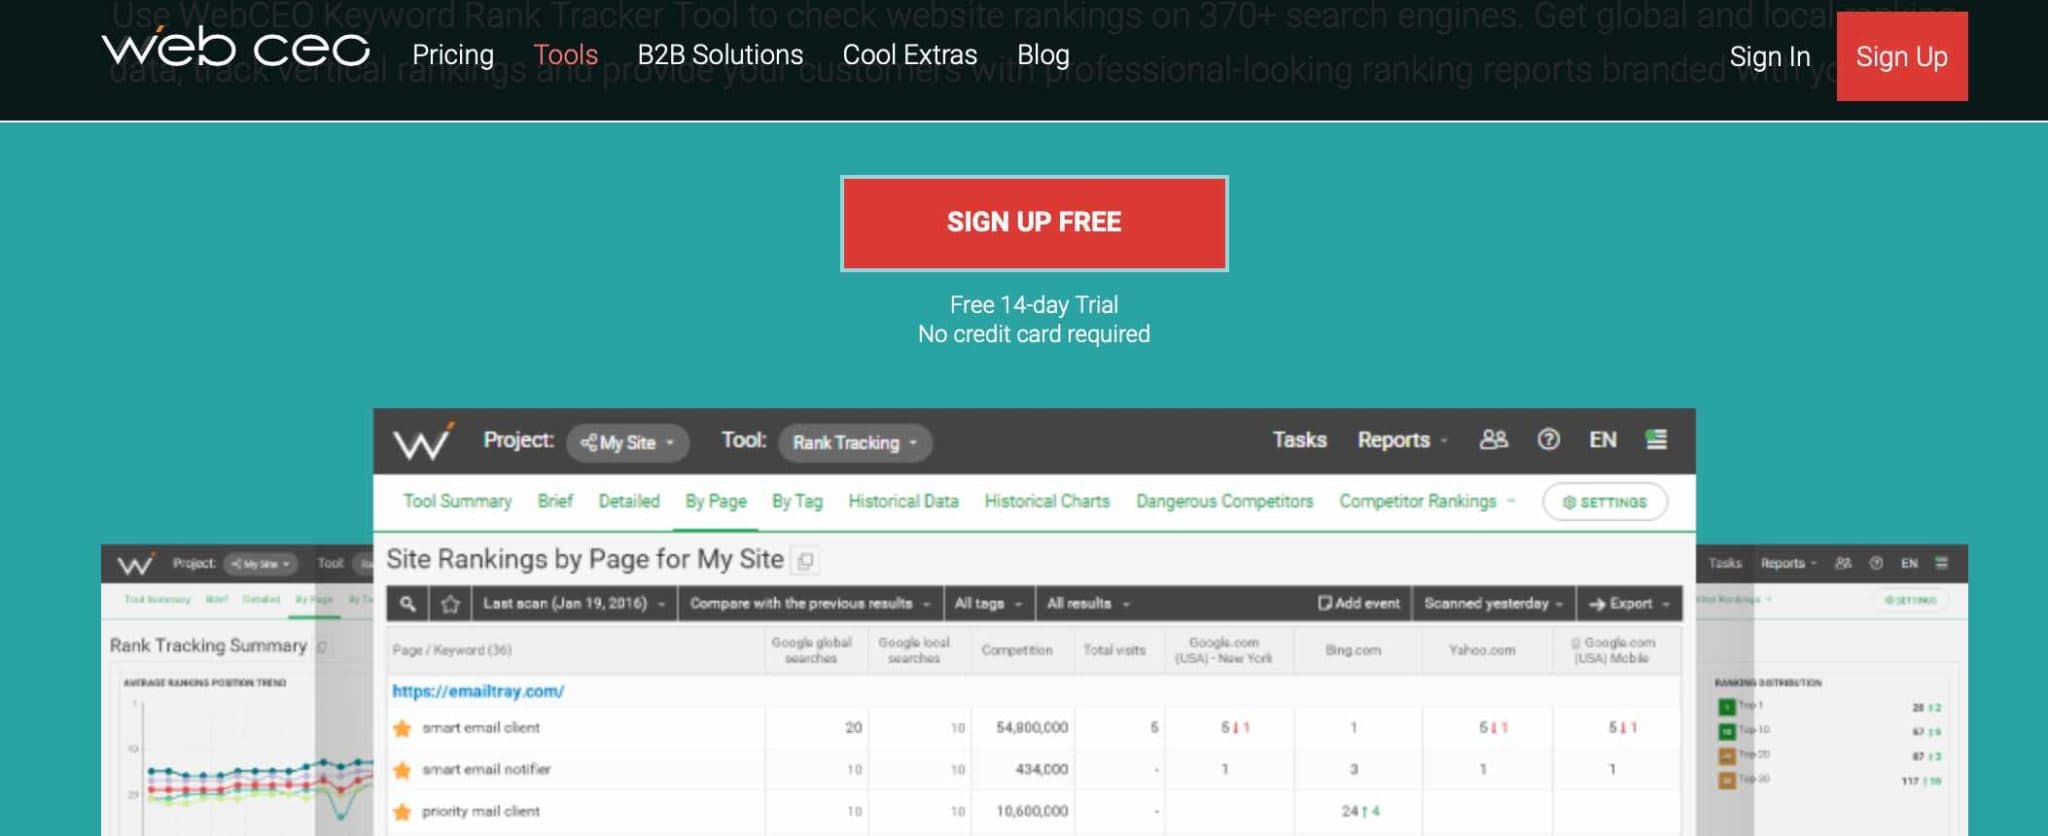Click the users management icon
The width and height of the screenshot is (2048, 836).
click(1493, 440)
